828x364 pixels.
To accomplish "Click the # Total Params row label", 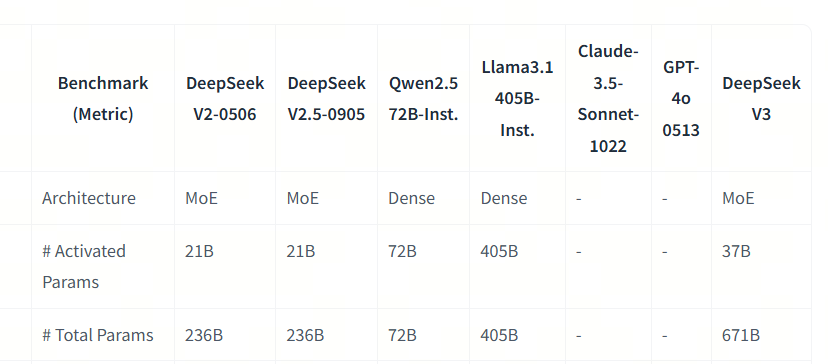I will coord(98,335).
